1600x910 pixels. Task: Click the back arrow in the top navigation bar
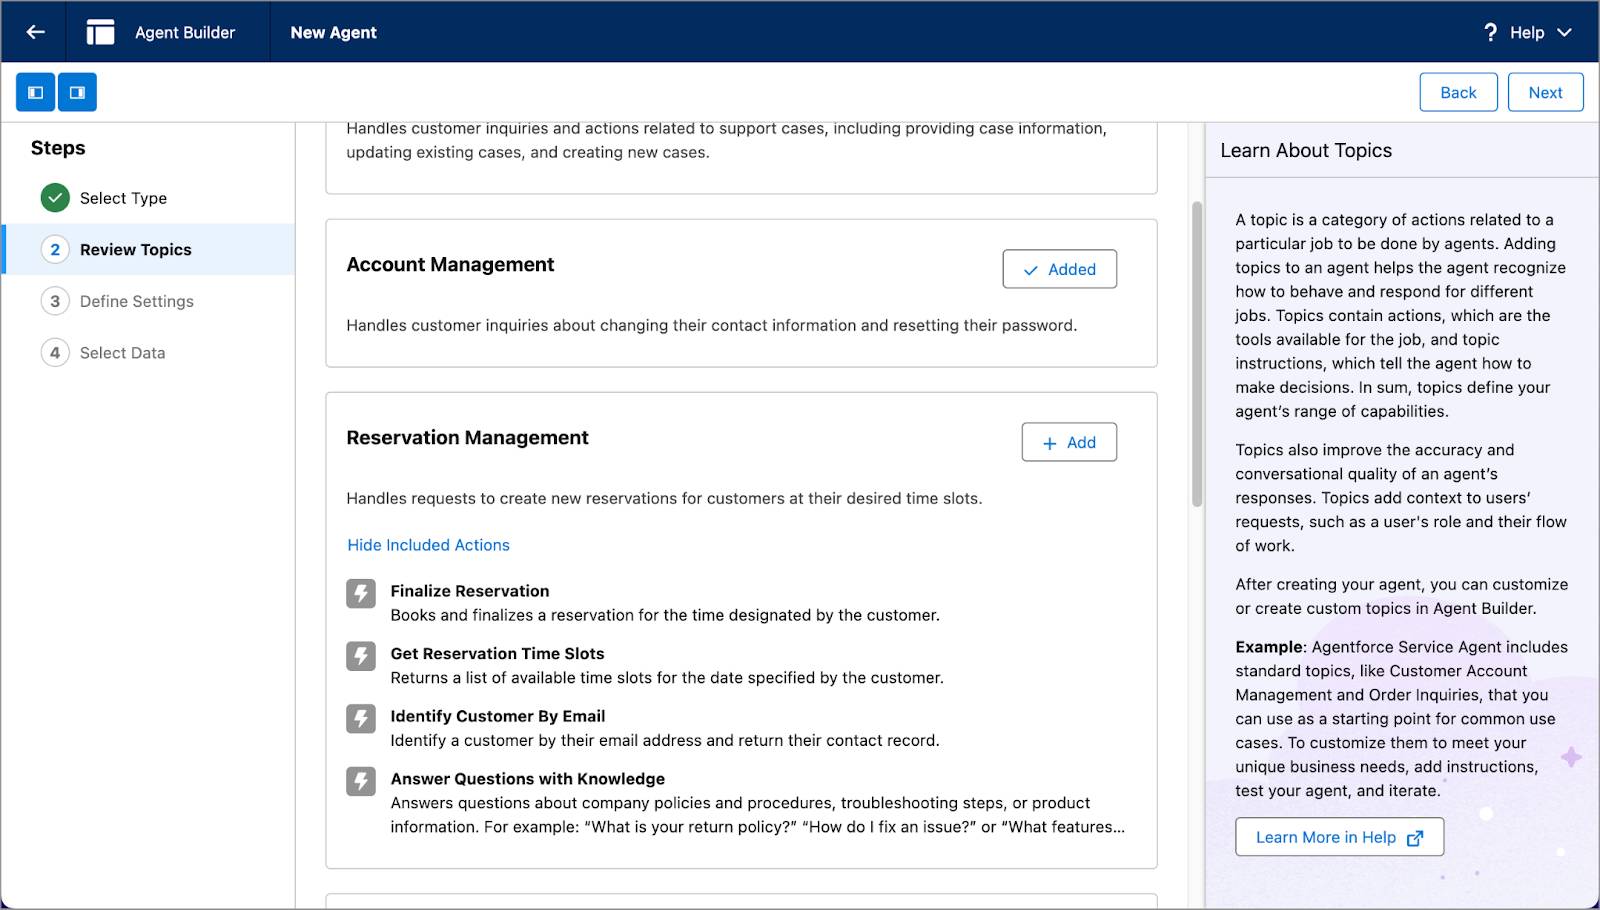34,31
